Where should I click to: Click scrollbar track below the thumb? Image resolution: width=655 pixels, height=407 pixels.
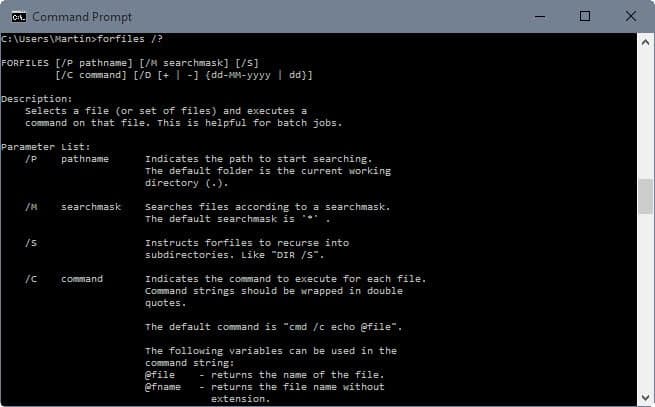point(645,302)
